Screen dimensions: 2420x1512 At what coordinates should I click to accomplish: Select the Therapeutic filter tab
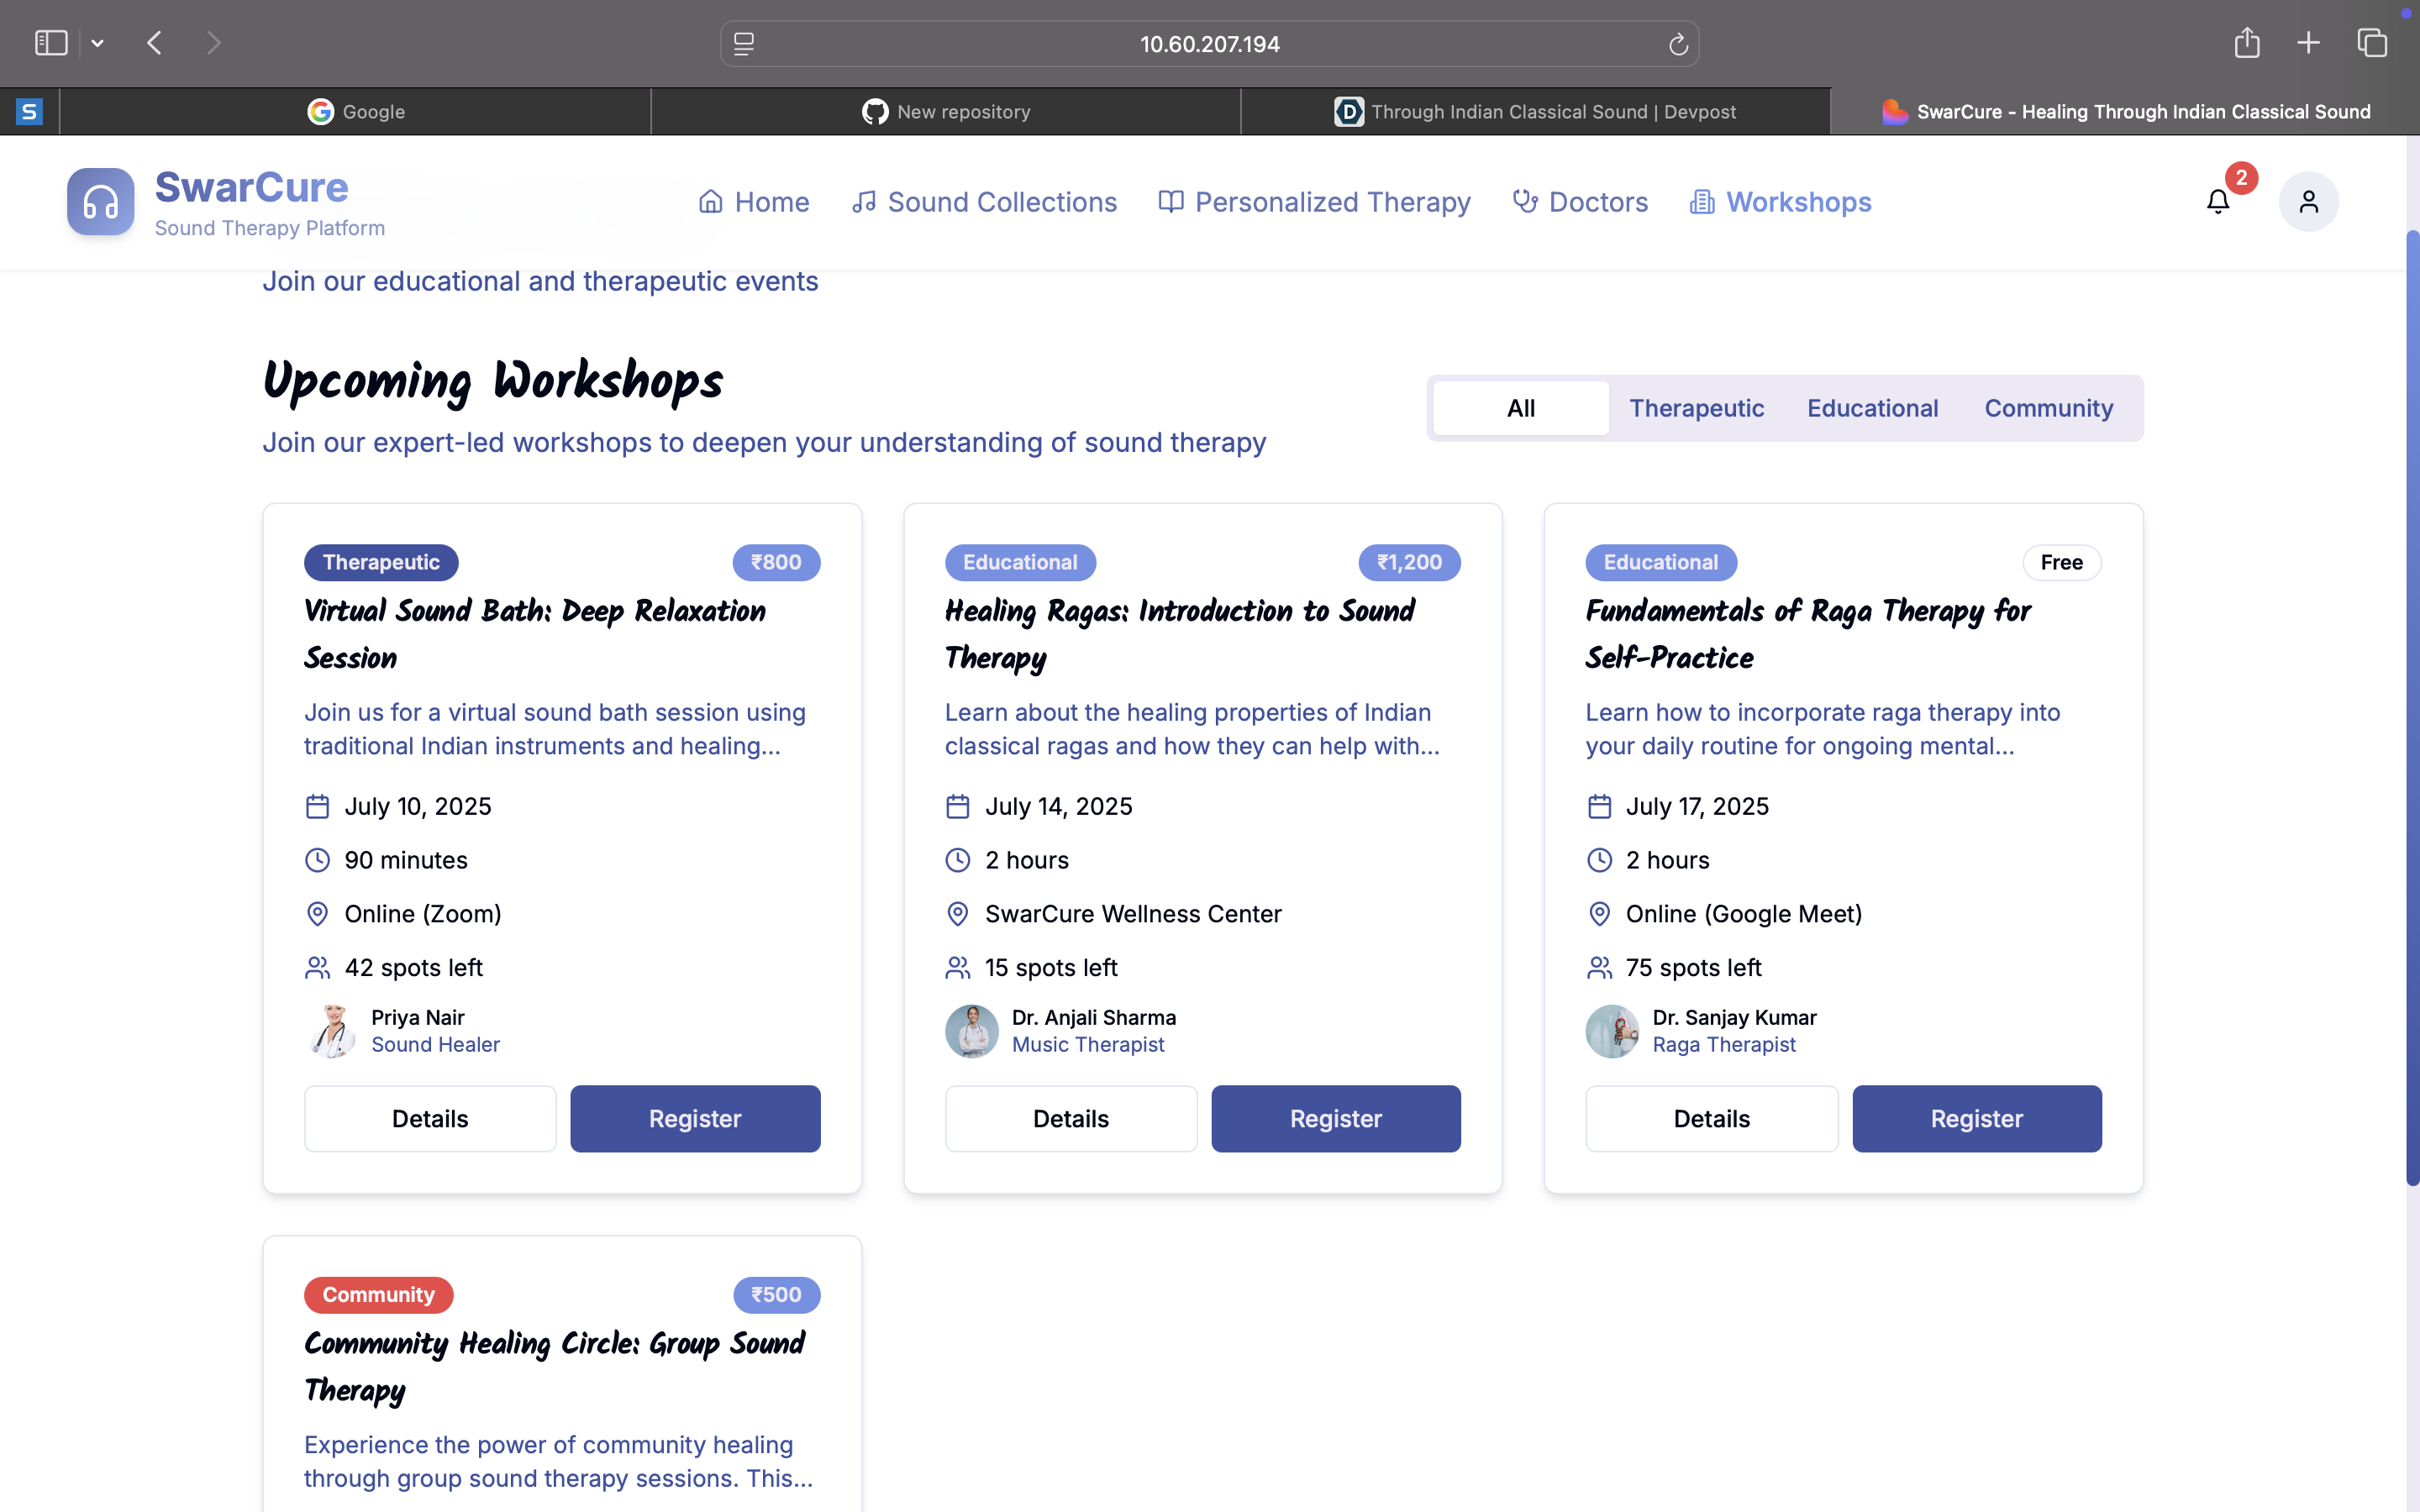(x=1696, y=408)
